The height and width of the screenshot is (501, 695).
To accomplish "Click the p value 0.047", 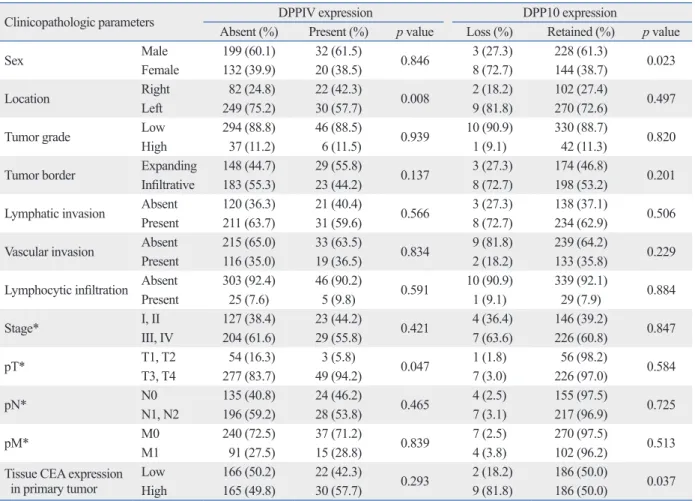I will 415,367.
